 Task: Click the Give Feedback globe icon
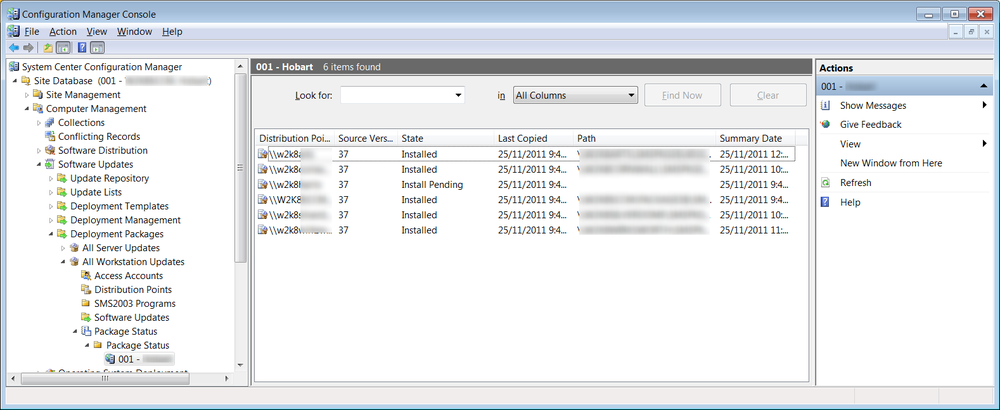pyautogui.click(x=825, y=124)
